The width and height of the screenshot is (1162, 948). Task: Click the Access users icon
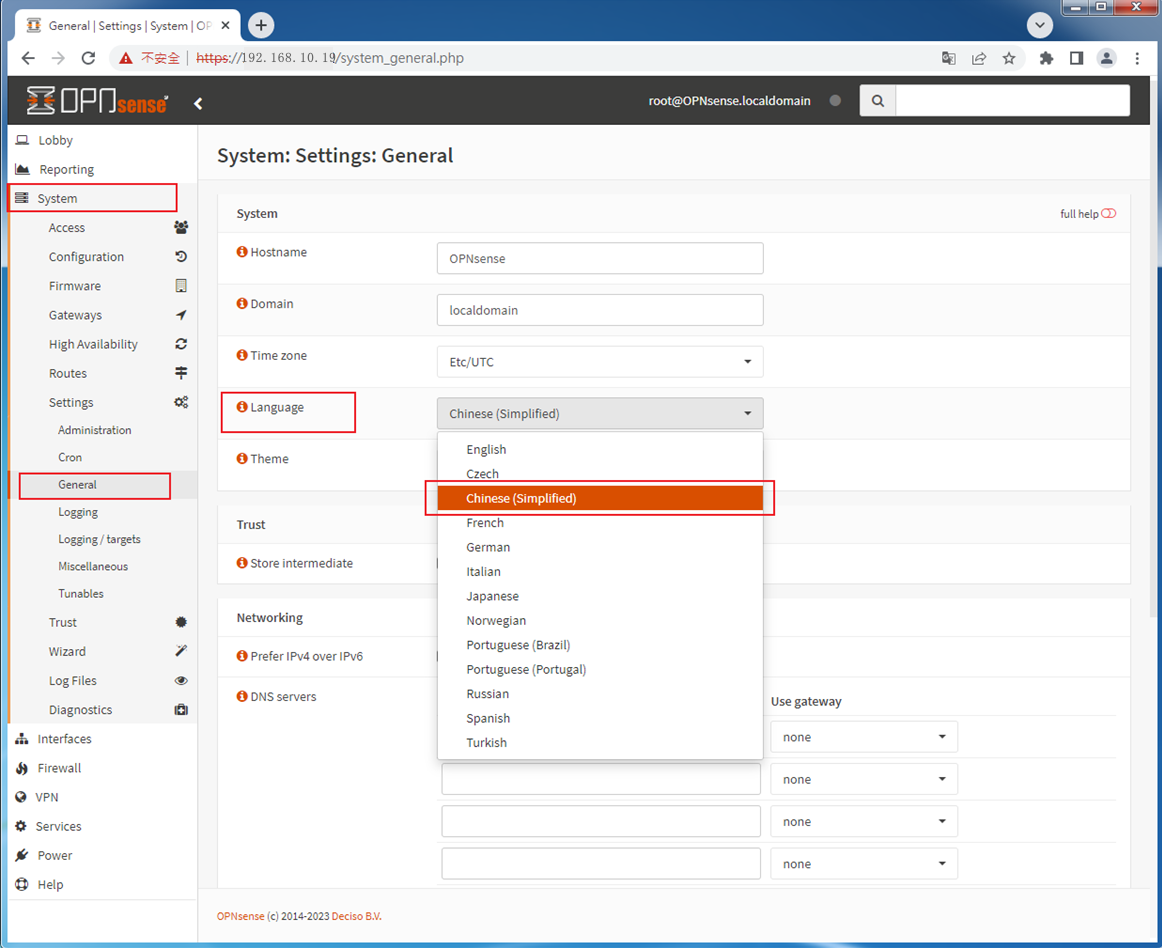(181, 228)
